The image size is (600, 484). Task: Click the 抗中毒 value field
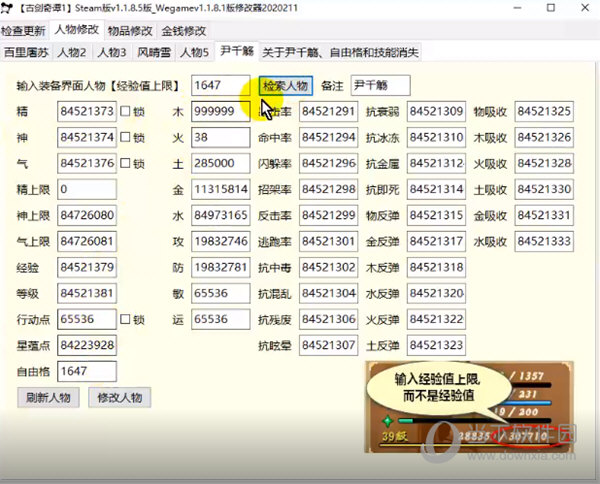(329, 267)
